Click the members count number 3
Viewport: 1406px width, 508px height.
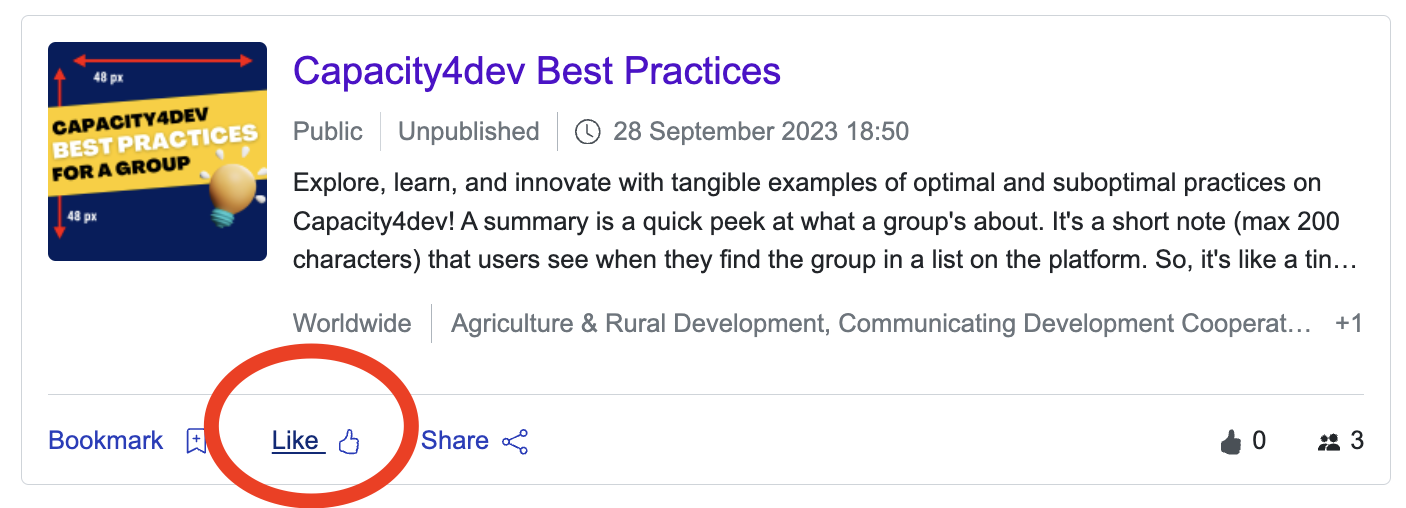(1356, 441)
